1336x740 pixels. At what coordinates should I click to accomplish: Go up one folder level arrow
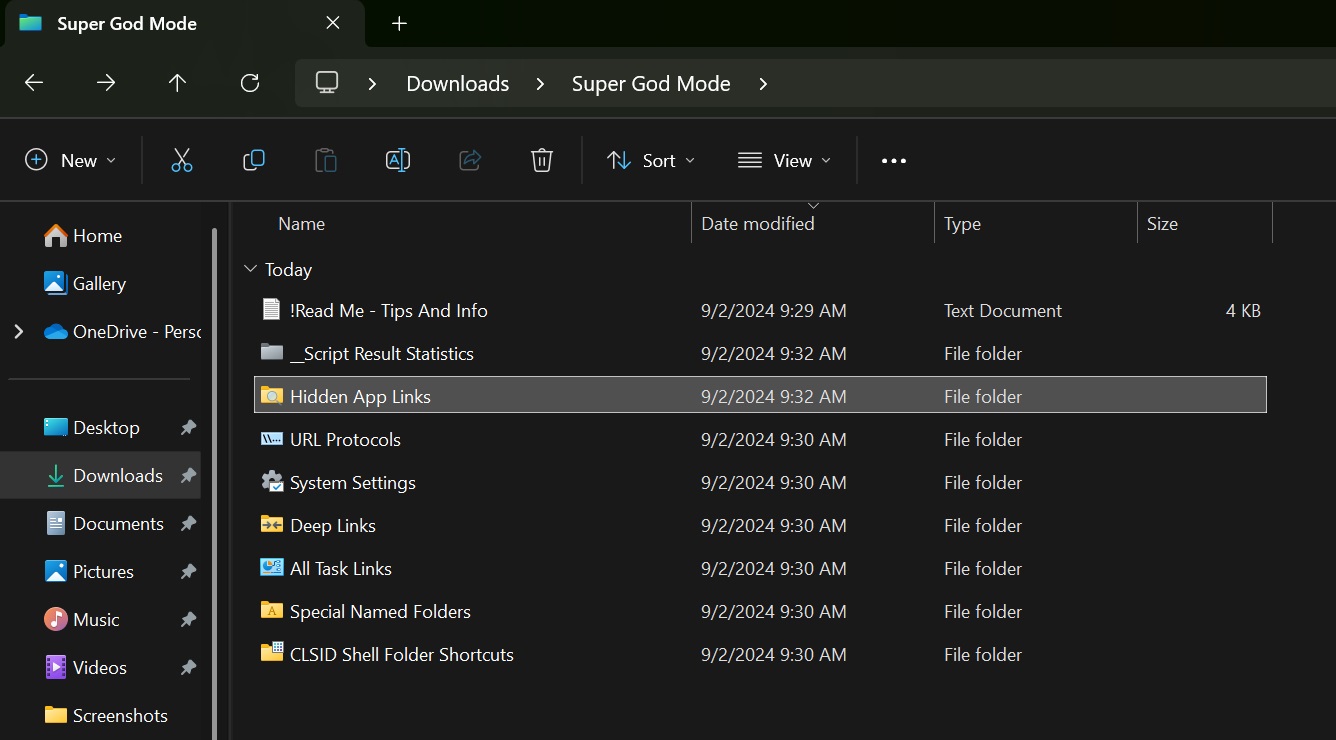click(178, 83)
